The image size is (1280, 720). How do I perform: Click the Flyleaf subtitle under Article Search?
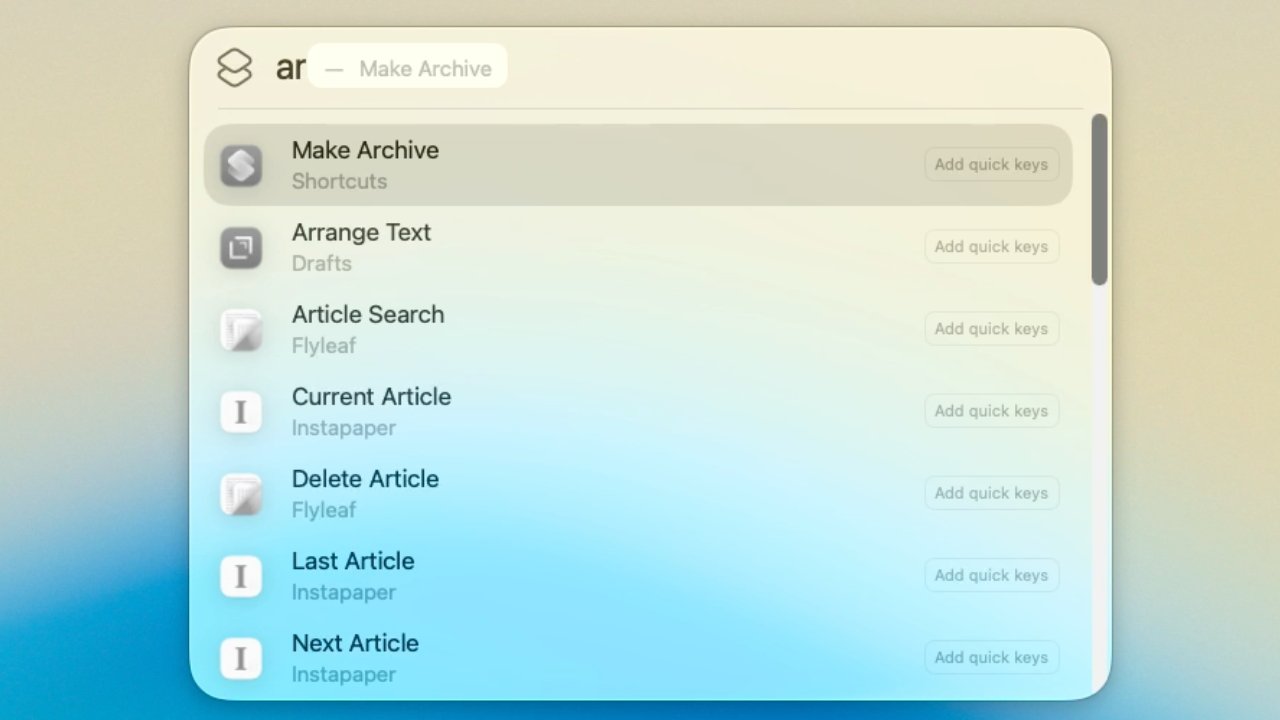tap(324, 345)
